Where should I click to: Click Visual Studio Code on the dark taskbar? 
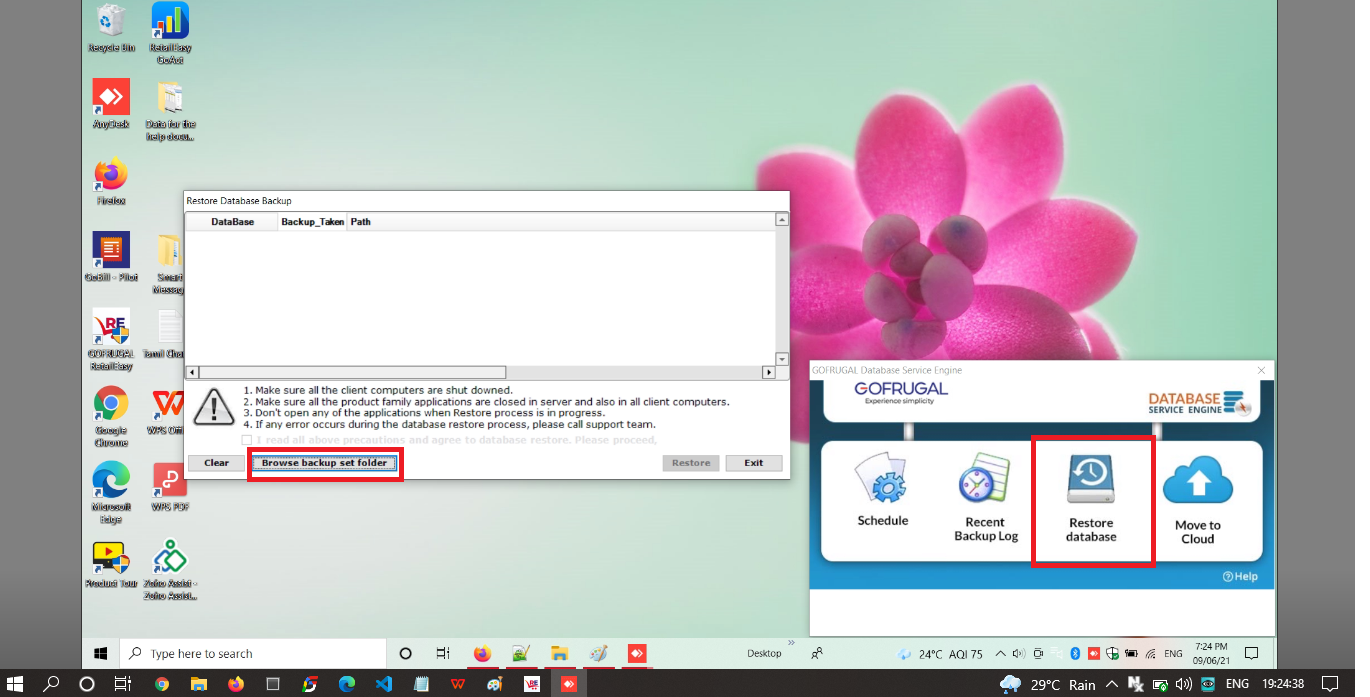[x=383, y=684]
